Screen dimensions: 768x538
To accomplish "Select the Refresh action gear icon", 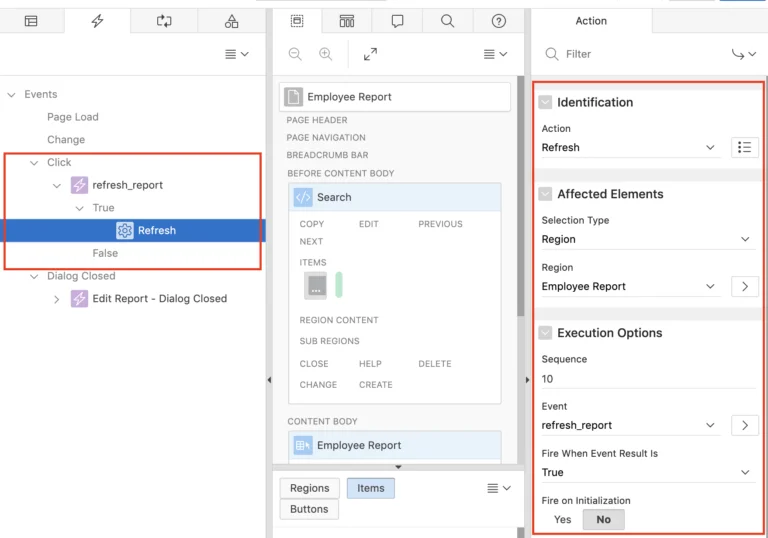I will tap(124, 230).
